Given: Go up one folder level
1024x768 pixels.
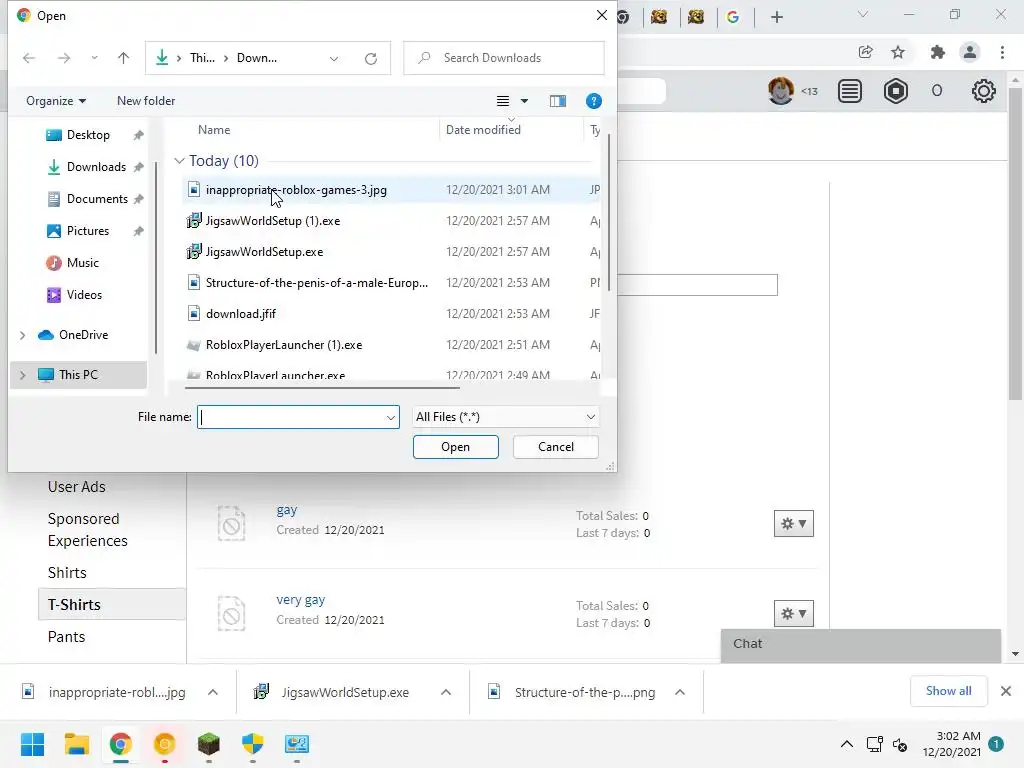Looking at the screenshot, I should [123, 58].
